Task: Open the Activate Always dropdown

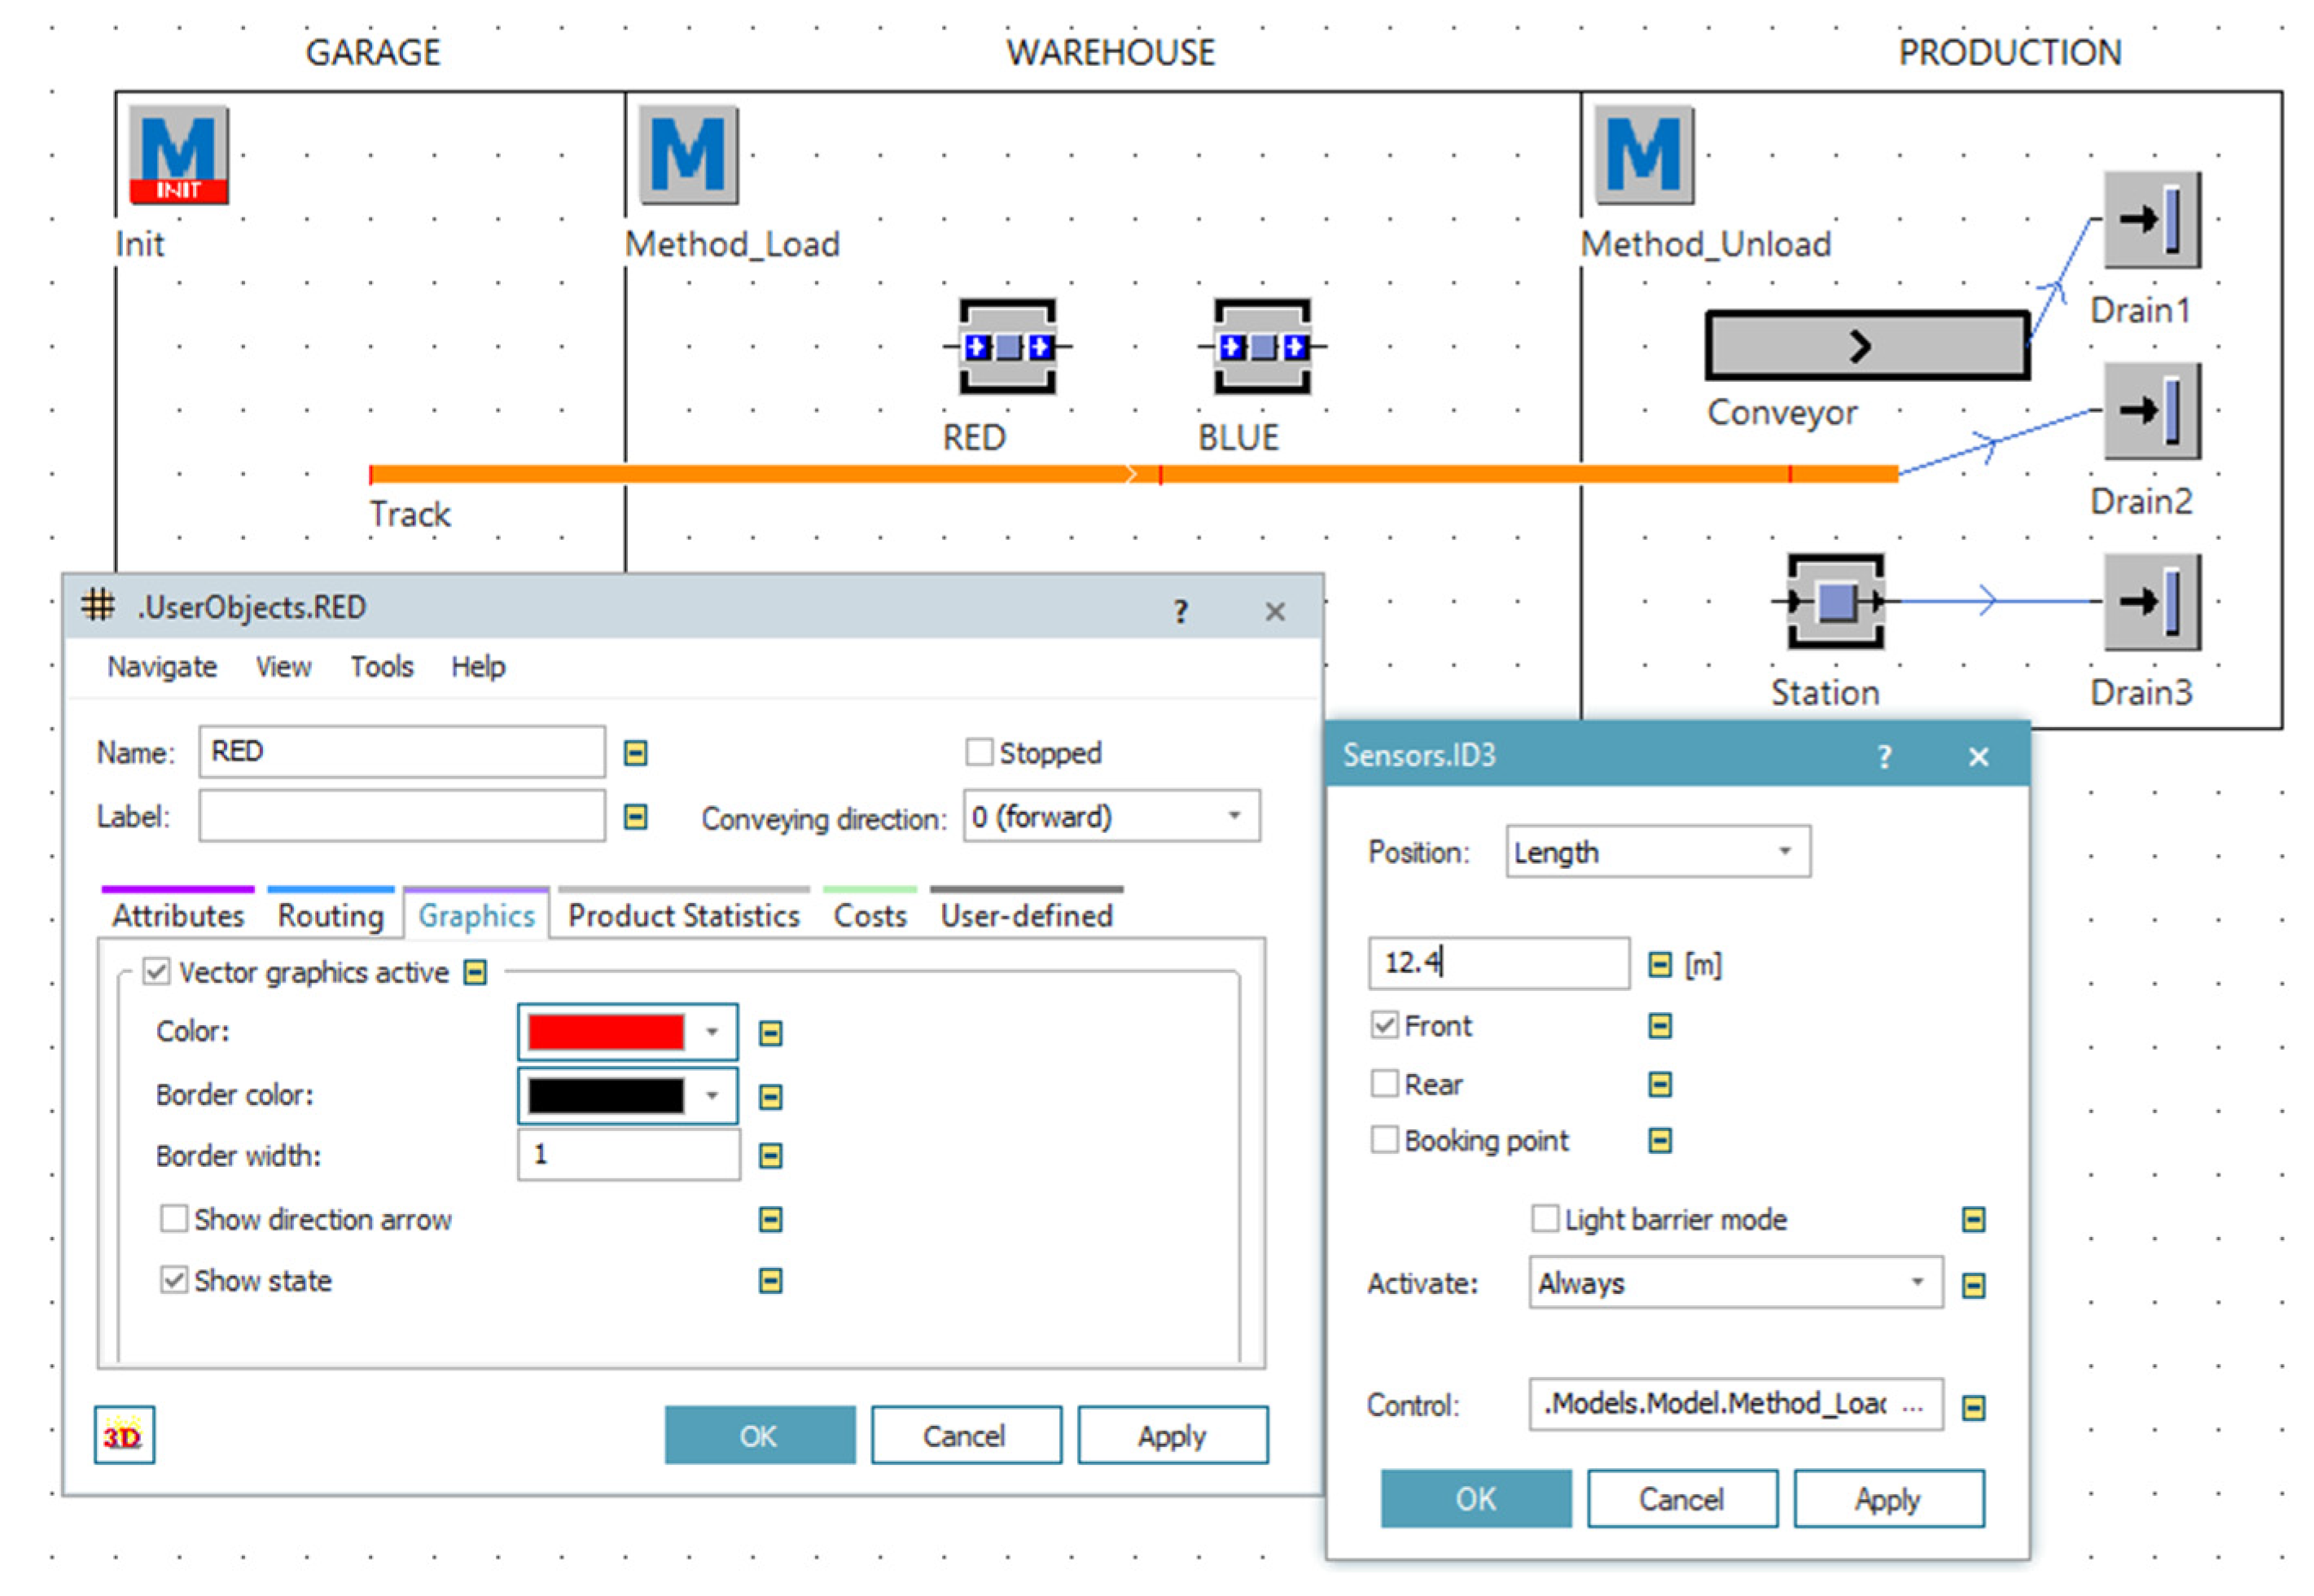Action: pos(1734,1283)
